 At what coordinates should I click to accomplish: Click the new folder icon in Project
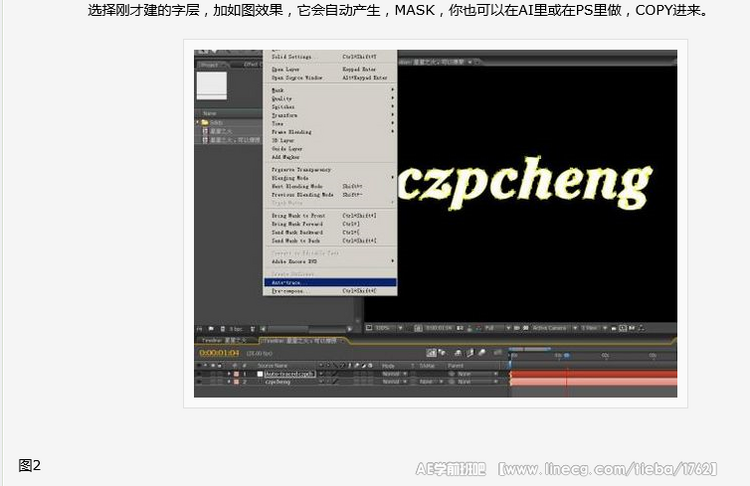pyautogui.click(x=211, y=329)
